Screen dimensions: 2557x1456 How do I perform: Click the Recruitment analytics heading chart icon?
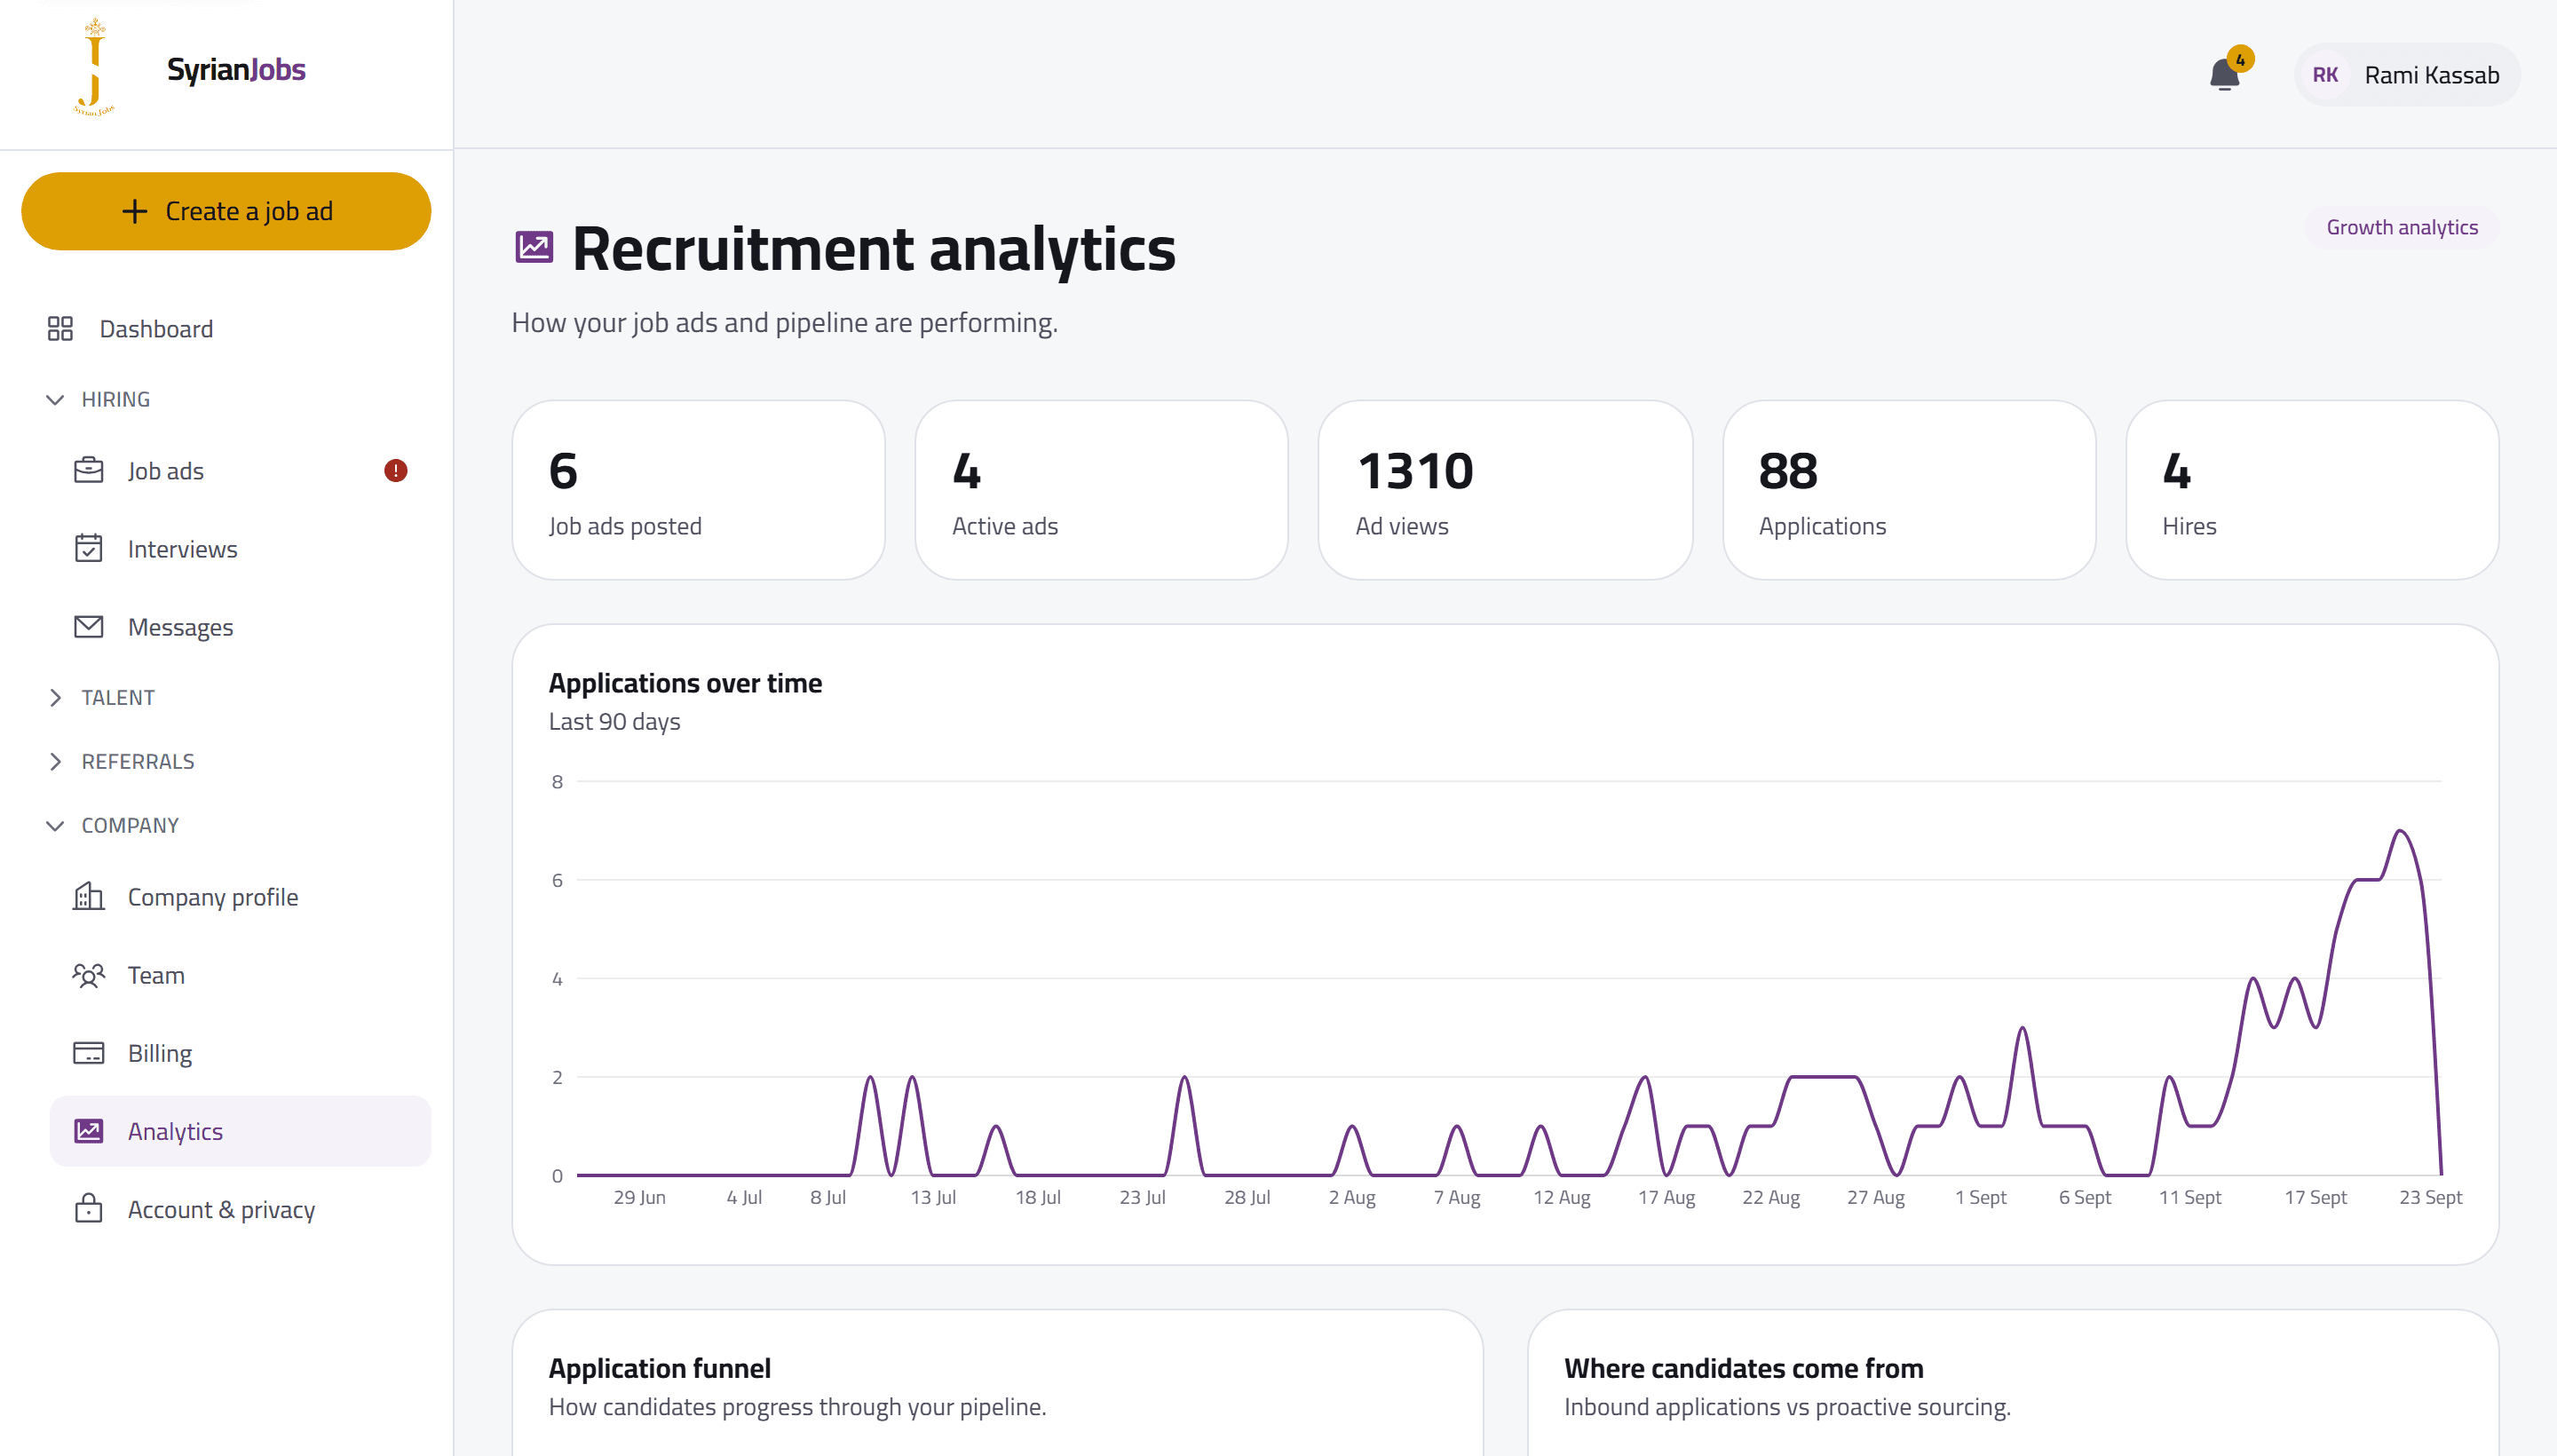coord(534,247)
